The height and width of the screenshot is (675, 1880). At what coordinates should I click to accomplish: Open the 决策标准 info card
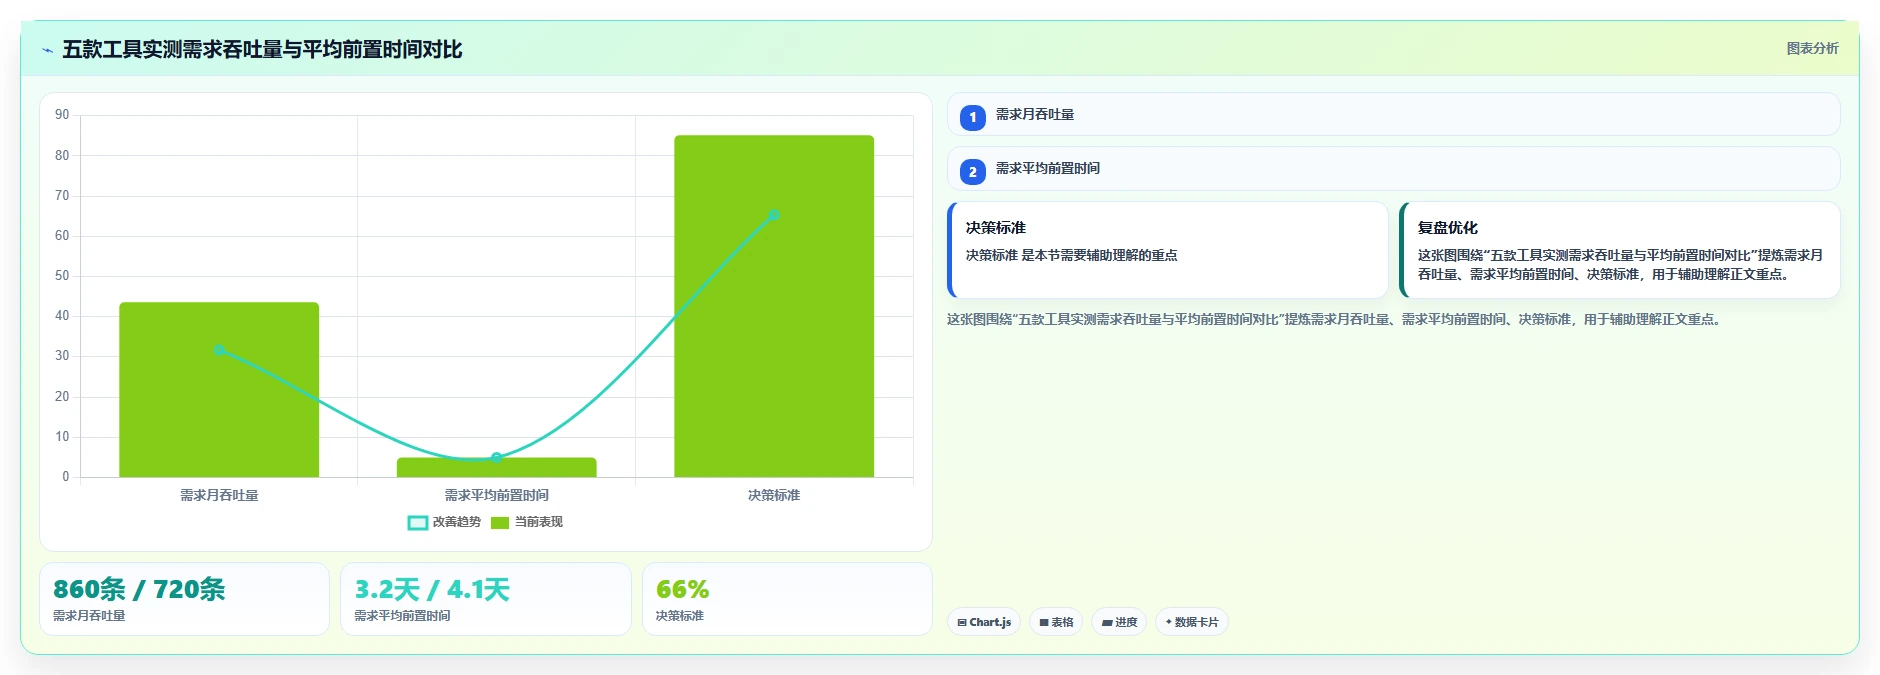[1168, 250]
